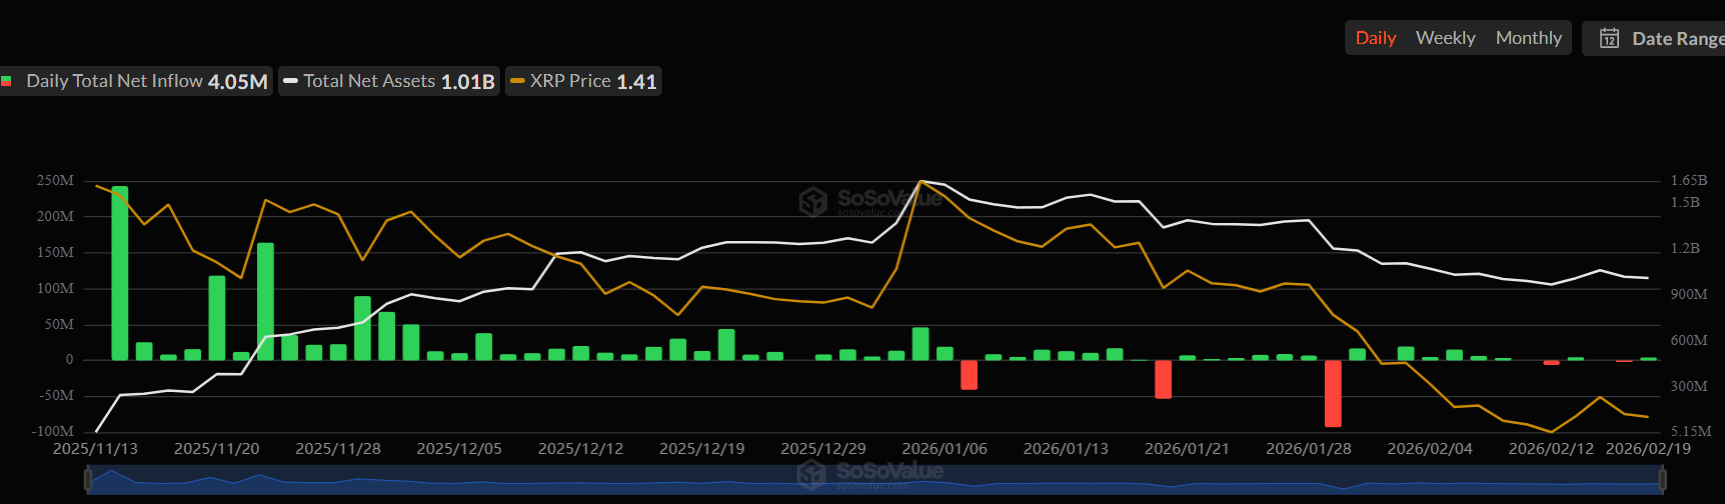Open the Date Range picker
The height and width of the screenshot is (504, 1725).
tap(1675, 38)
